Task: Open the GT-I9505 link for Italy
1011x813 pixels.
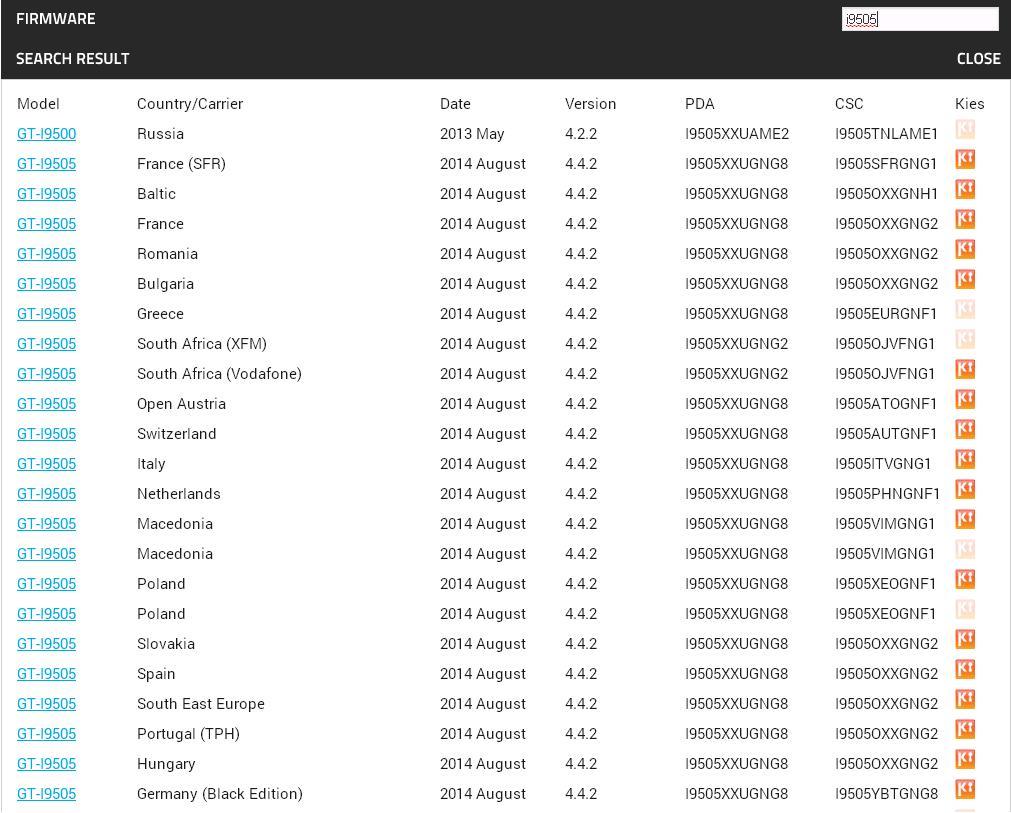Action: coord(46,464)
